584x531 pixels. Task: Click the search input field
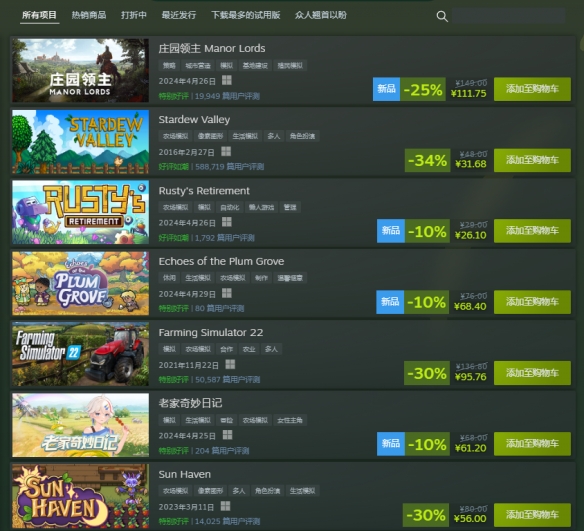coord(508,16)
